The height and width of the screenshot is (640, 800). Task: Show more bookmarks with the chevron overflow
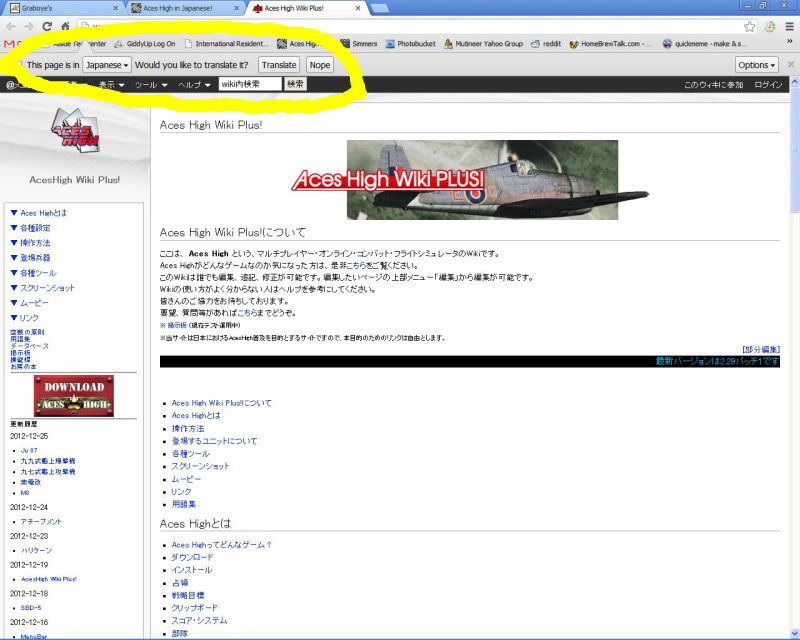790,42
